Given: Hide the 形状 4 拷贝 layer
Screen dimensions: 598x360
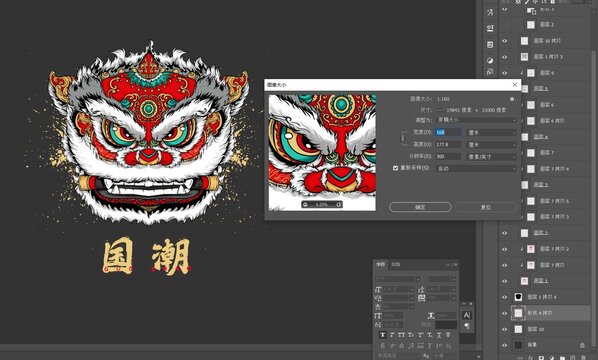Looking at the screenshot, I should pyautogui.click(x=505, y=313).
